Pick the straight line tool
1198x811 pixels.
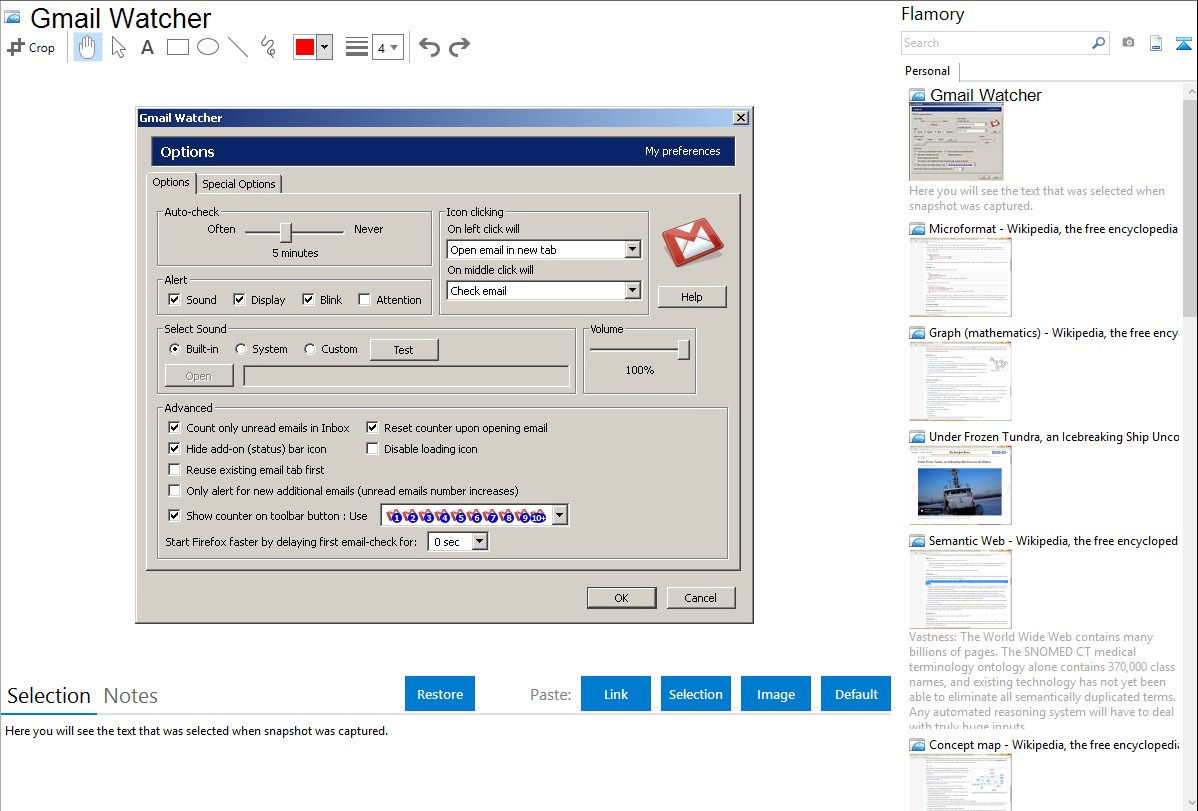tap(238, 47)
